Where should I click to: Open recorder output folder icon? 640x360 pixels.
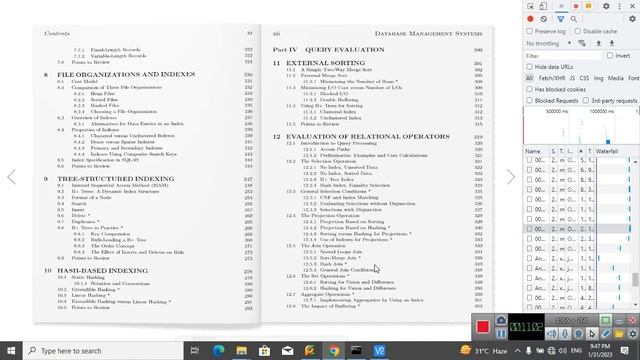pos(619,333)
